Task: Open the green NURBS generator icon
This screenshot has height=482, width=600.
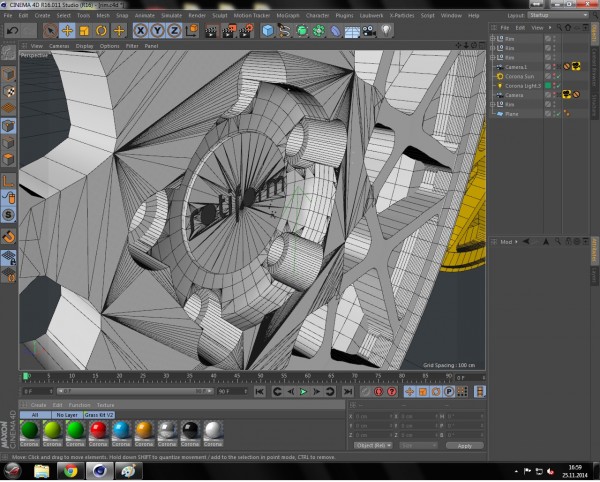Action: click(x=302, y=31)
